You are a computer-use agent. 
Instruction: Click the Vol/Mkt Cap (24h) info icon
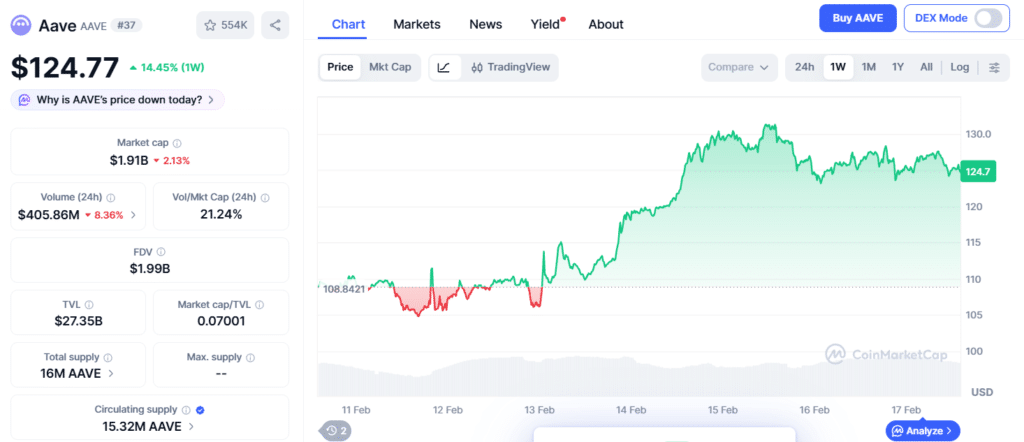tap(264, 197)
